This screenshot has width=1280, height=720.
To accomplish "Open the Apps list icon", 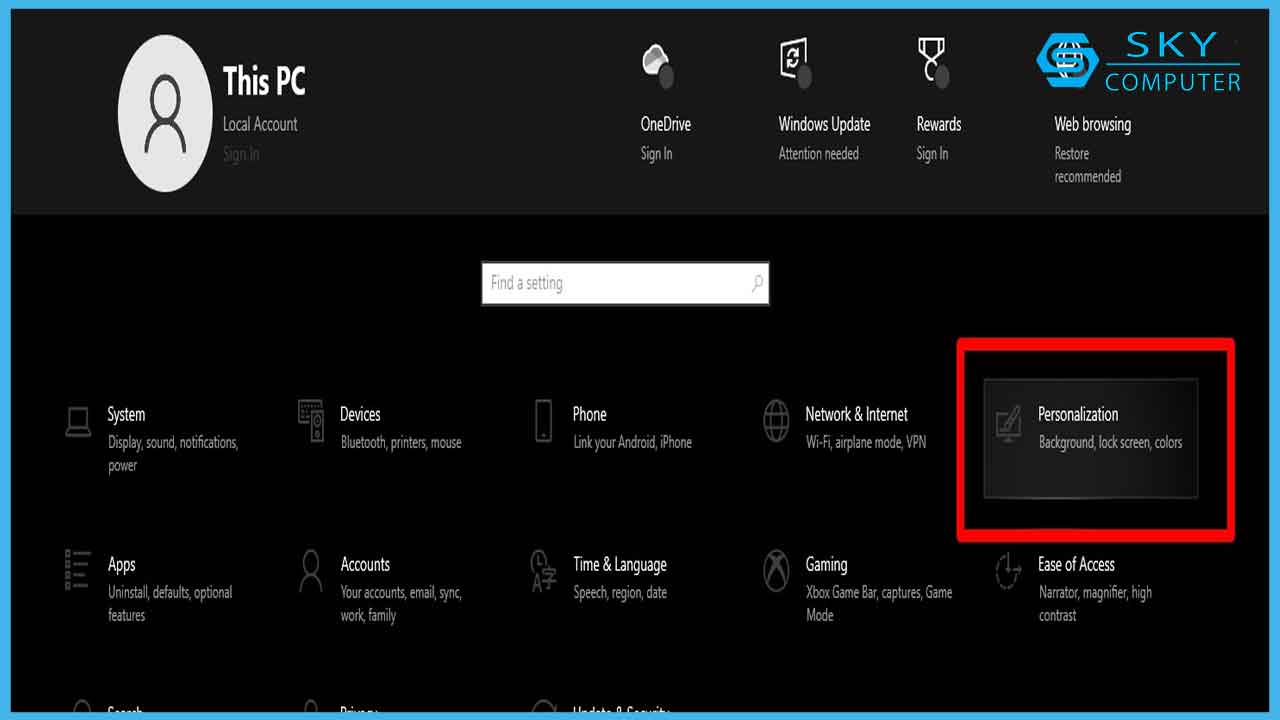I will click(x=78, y=570).
